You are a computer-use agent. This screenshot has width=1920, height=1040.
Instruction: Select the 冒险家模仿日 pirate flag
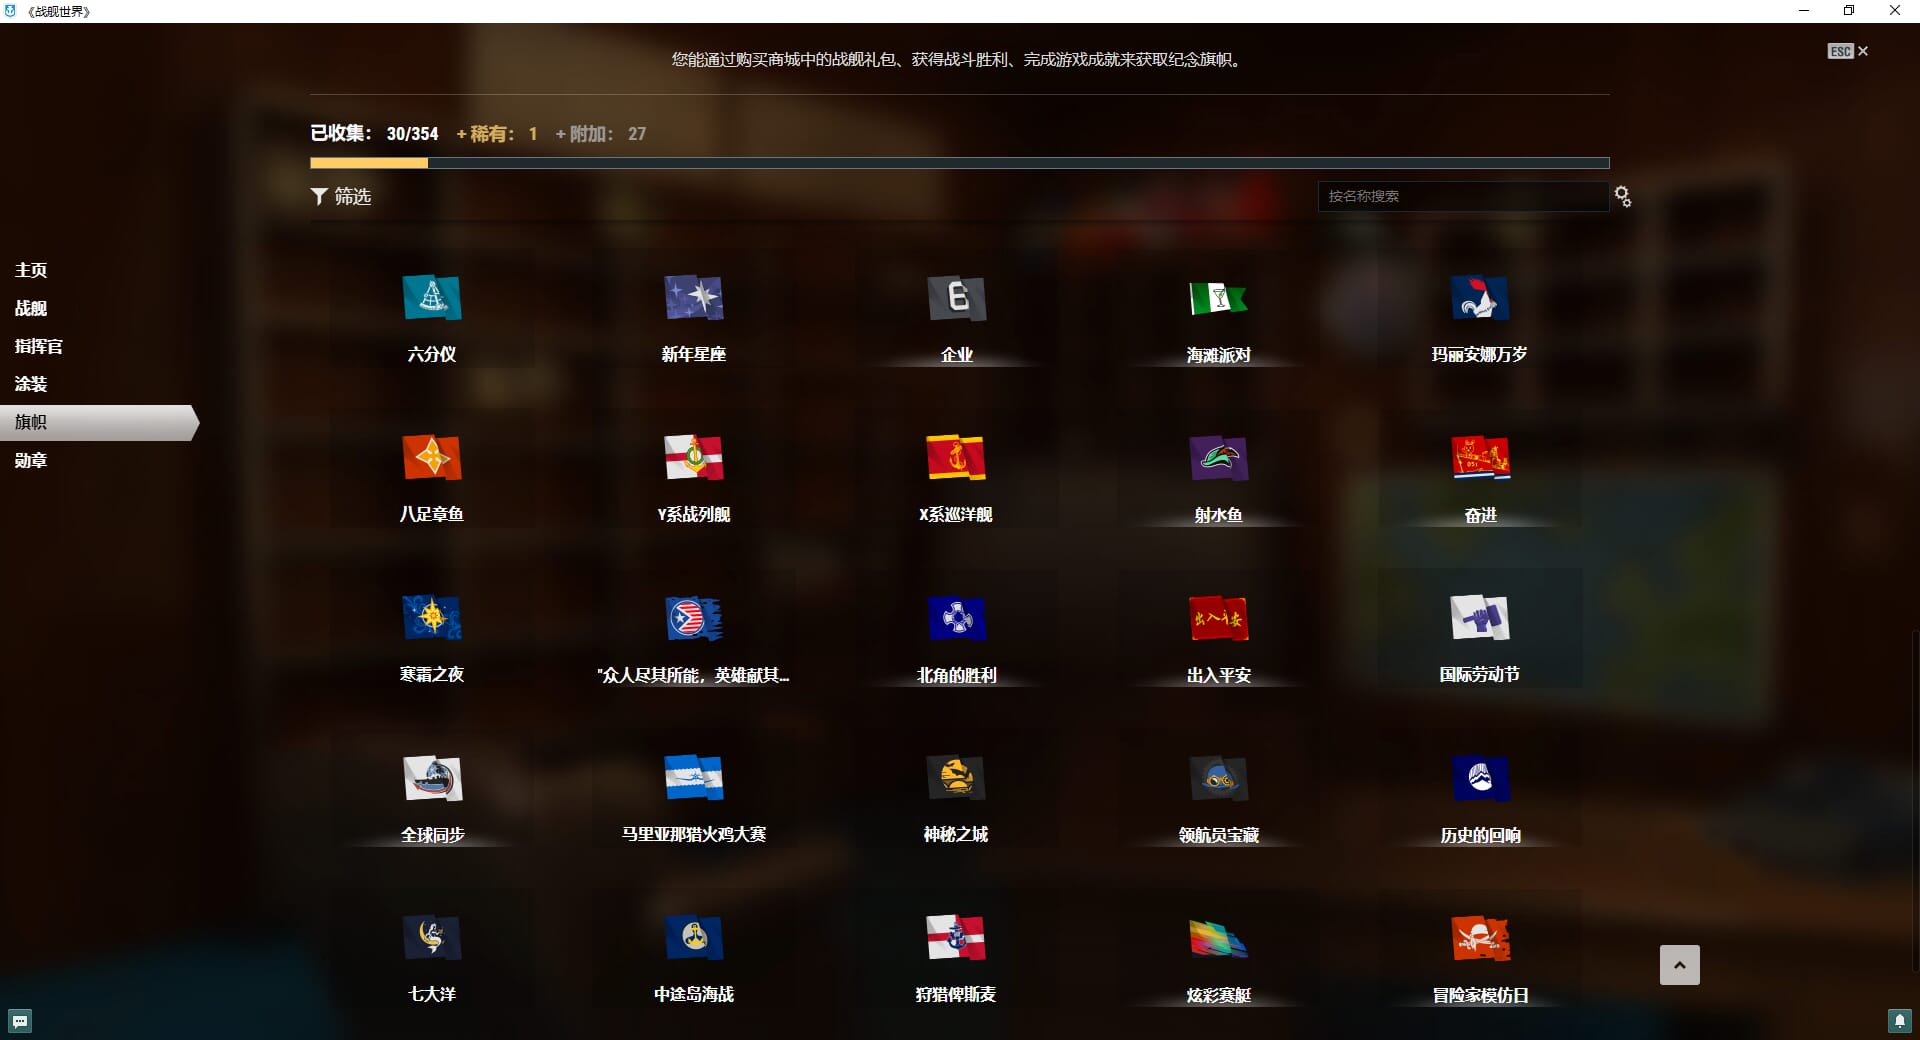pos(1480,938)
